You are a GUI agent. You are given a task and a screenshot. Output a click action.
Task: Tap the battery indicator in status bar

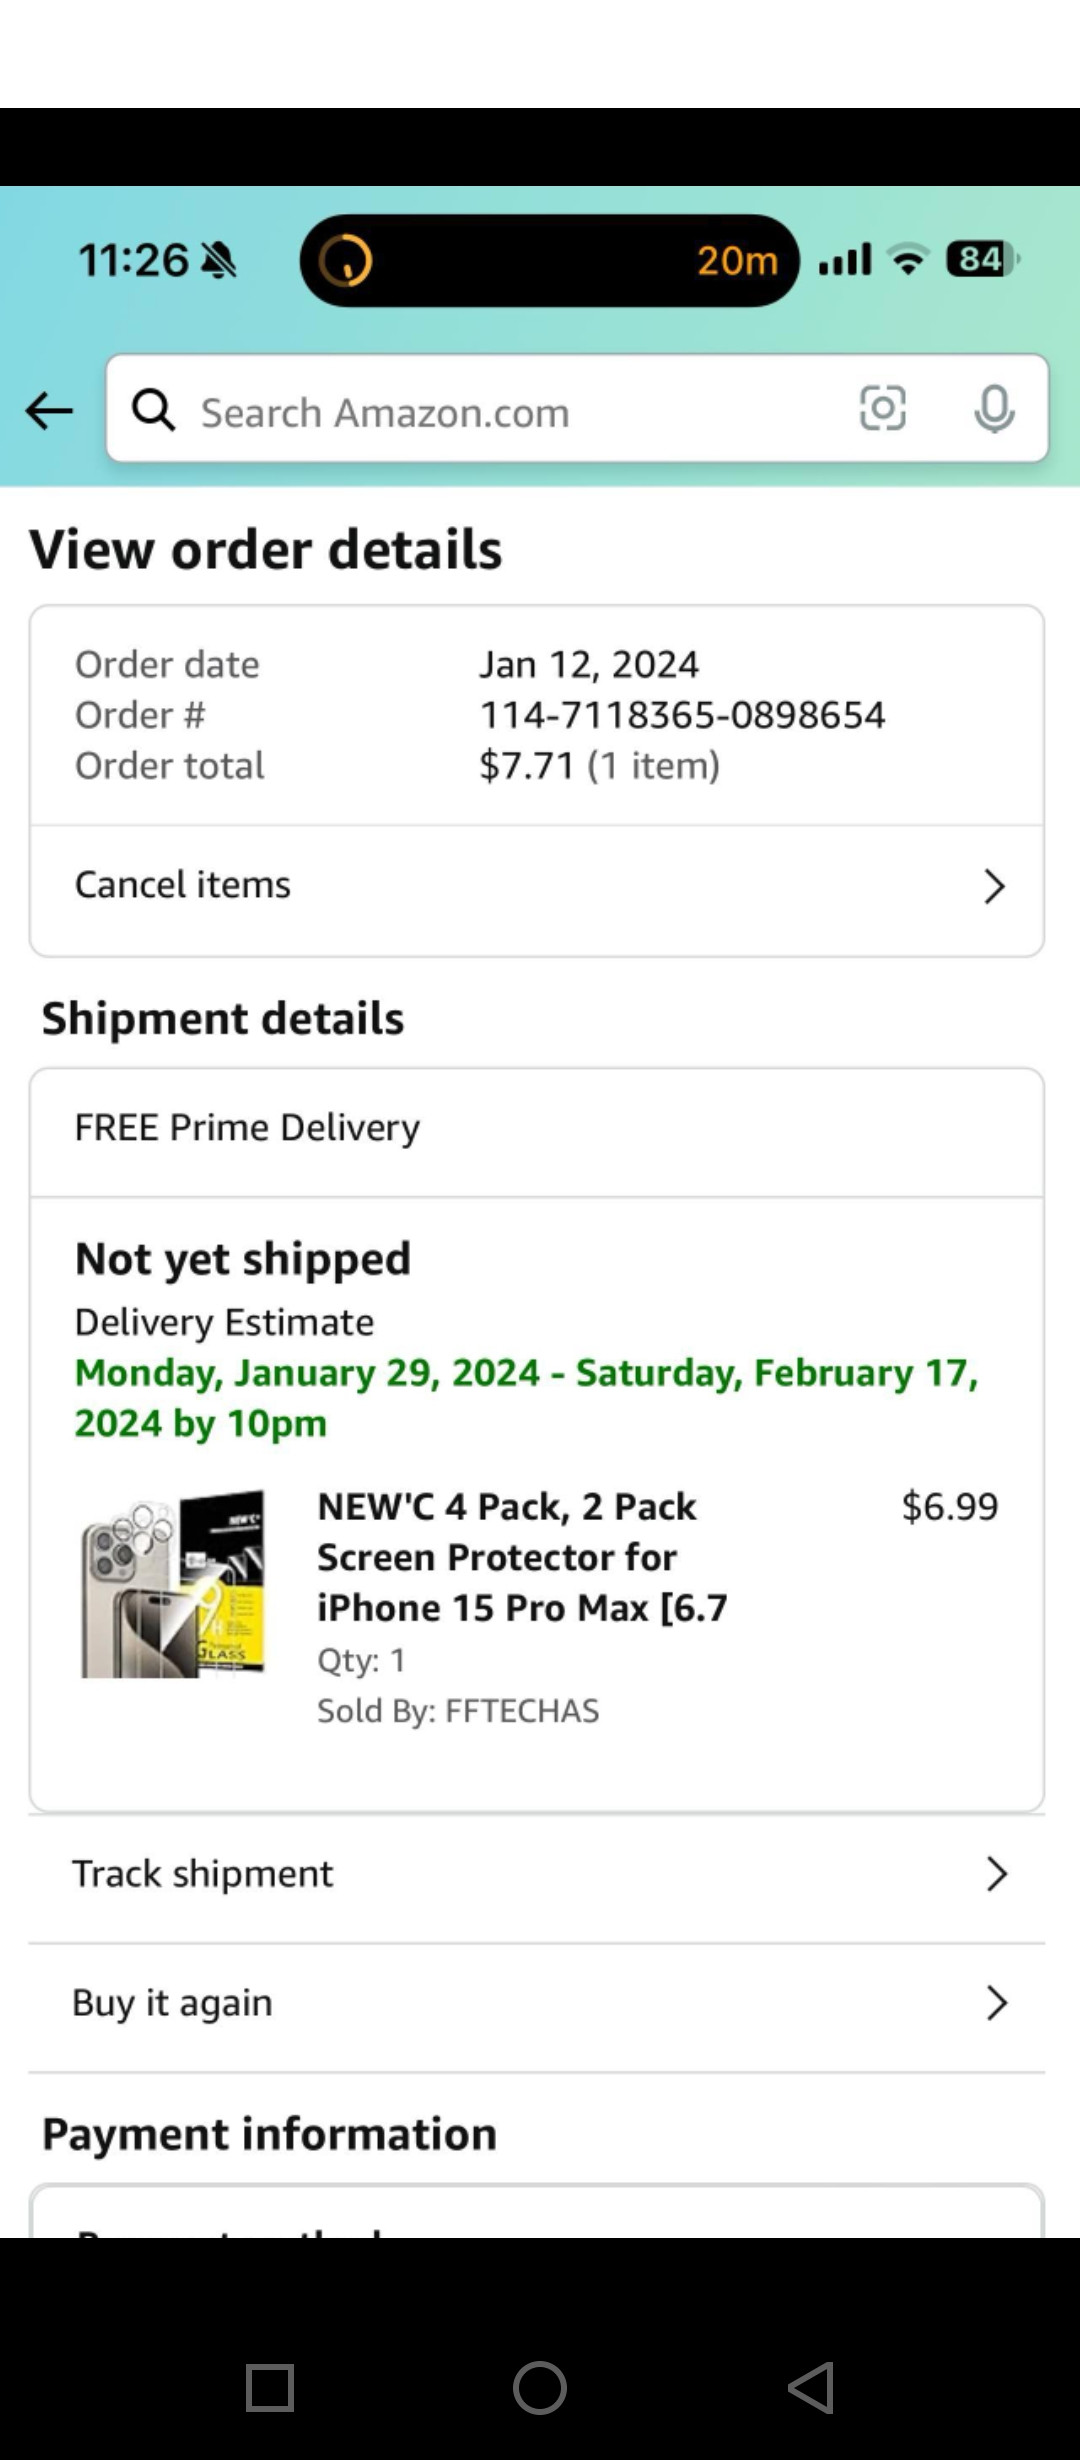(x=981, y=260)
